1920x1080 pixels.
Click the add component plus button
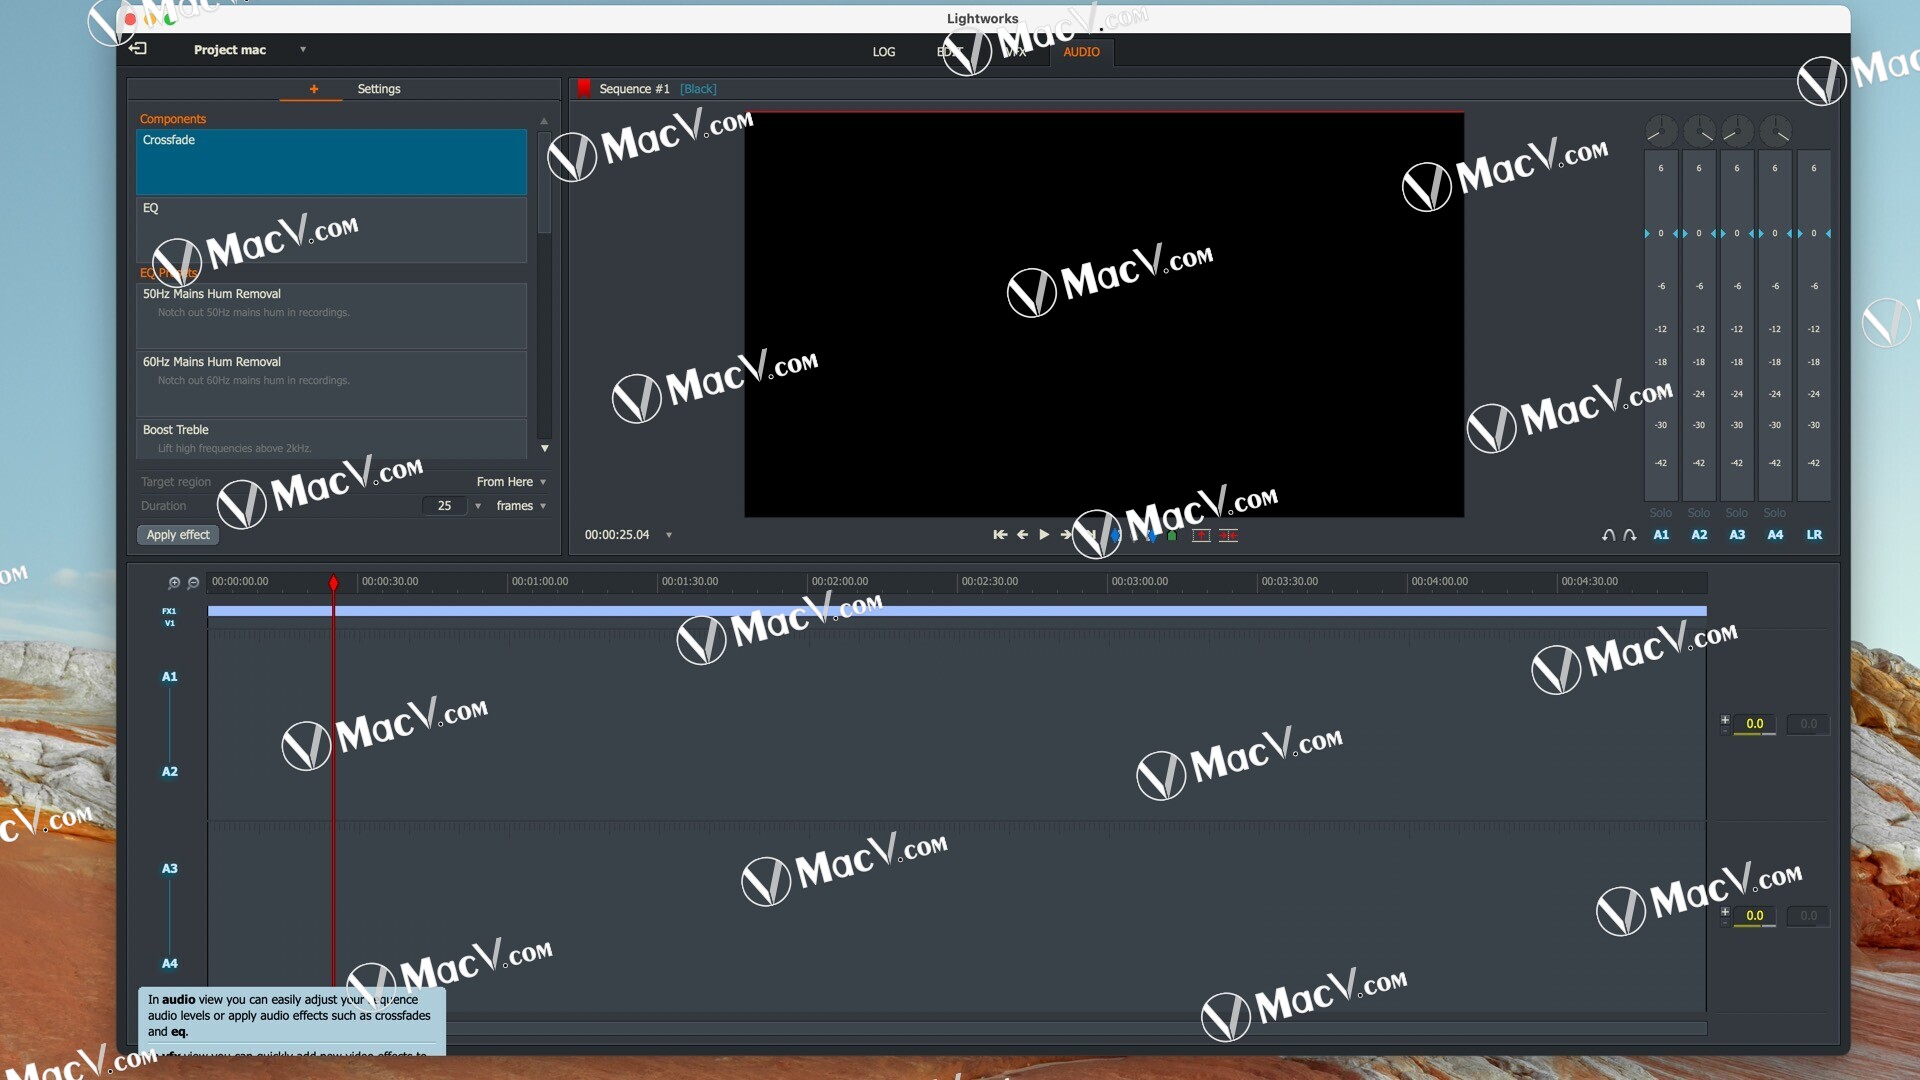[313, 88]
